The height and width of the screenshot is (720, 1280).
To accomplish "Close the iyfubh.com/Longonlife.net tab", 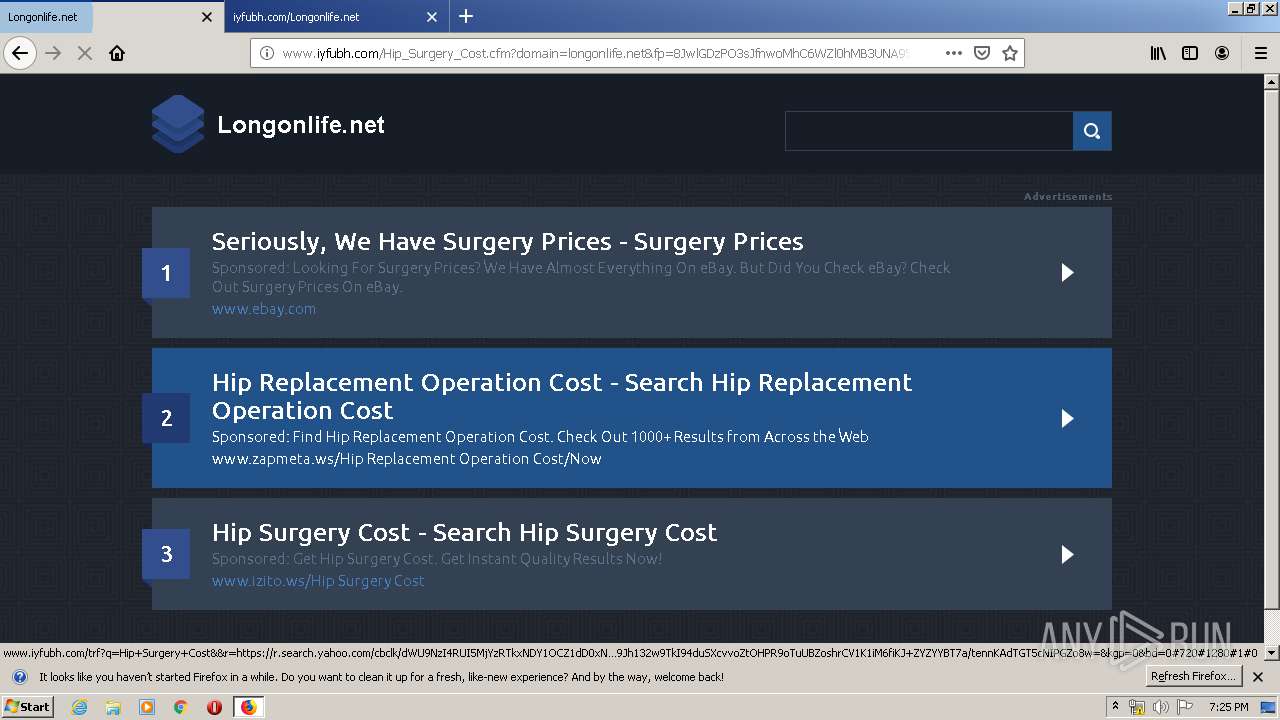I will [432, 17].
